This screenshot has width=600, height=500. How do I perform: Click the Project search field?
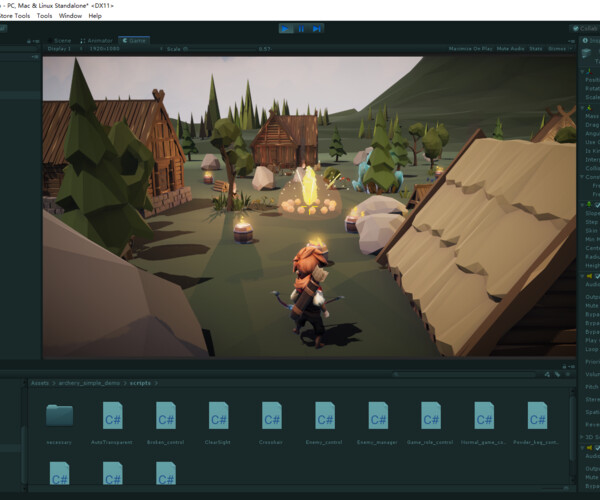(x=465, y=375)
